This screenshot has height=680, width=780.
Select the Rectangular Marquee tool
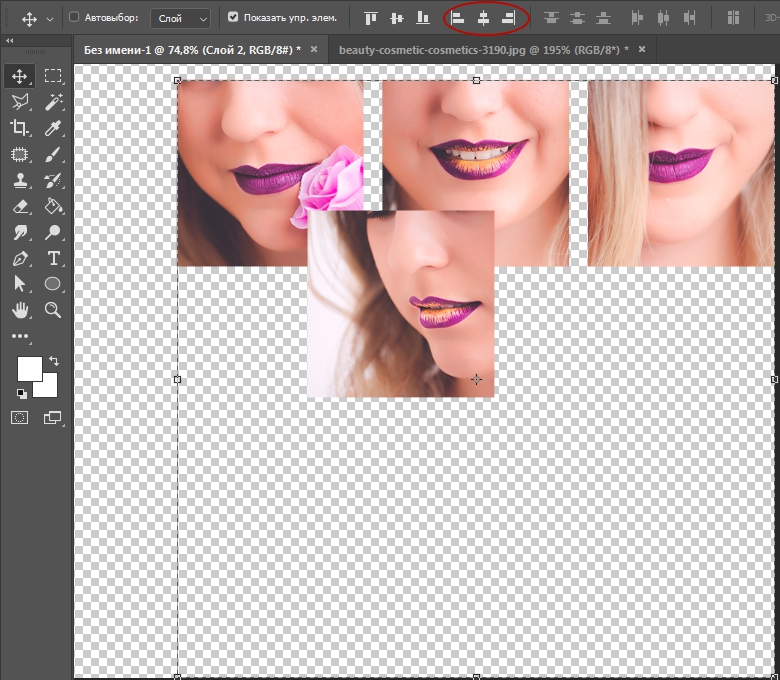point(53,76)
